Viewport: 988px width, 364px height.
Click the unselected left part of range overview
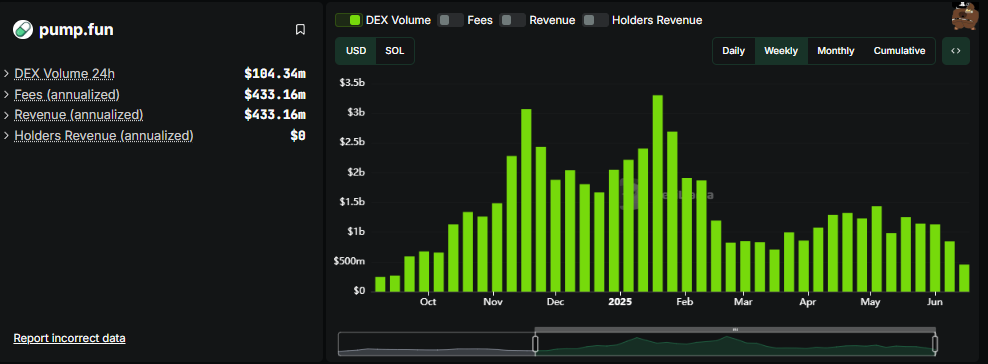[436, 344]
